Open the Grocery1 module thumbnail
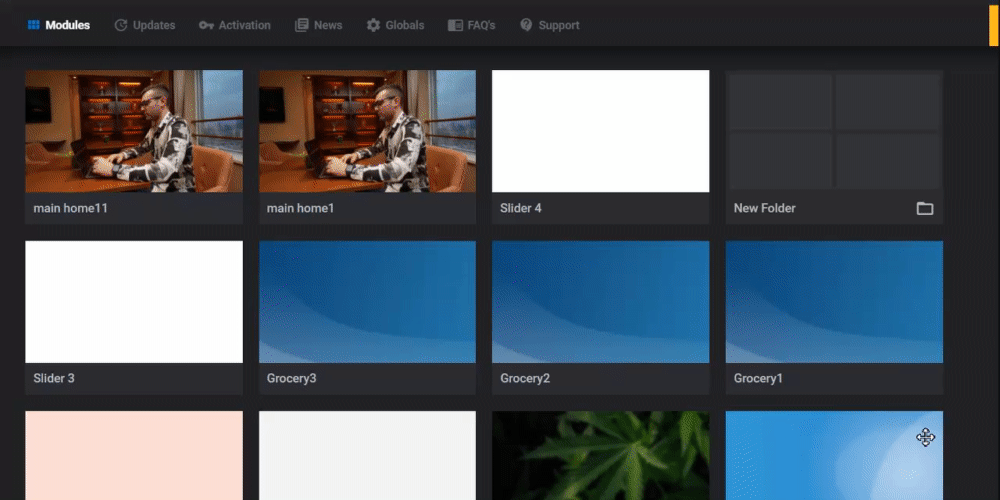The width and height of the screenshot is (1000, 500). click(x=834, y=302)
